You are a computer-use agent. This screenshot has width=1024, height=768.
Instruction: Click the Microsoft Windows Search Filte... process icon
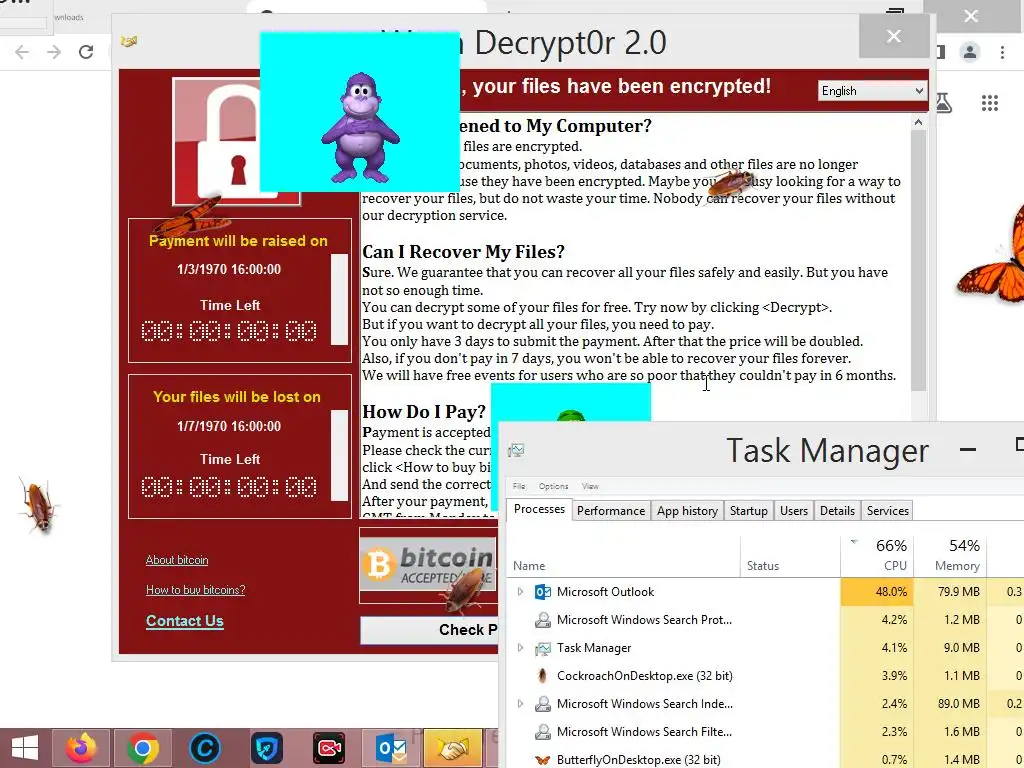[543, 732]
